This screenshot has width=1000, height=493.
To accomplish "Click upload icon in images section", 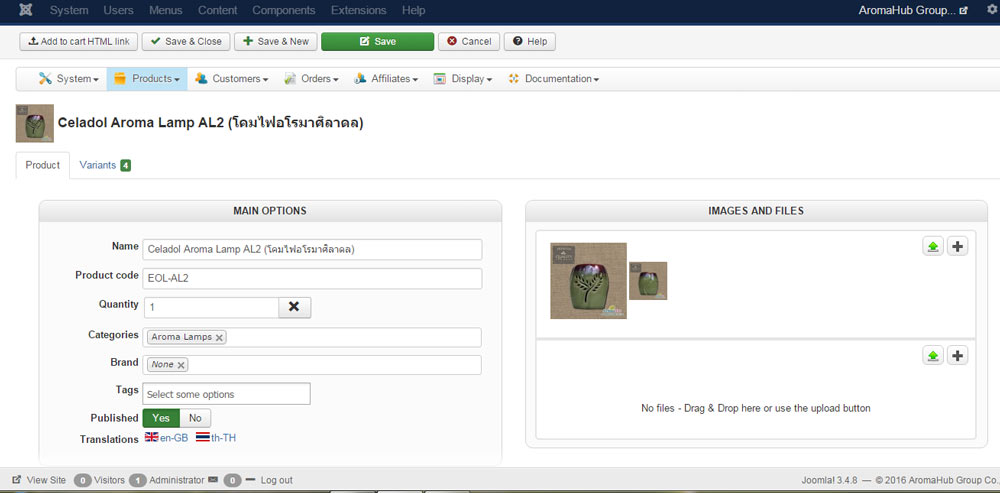I will (933, 246).
